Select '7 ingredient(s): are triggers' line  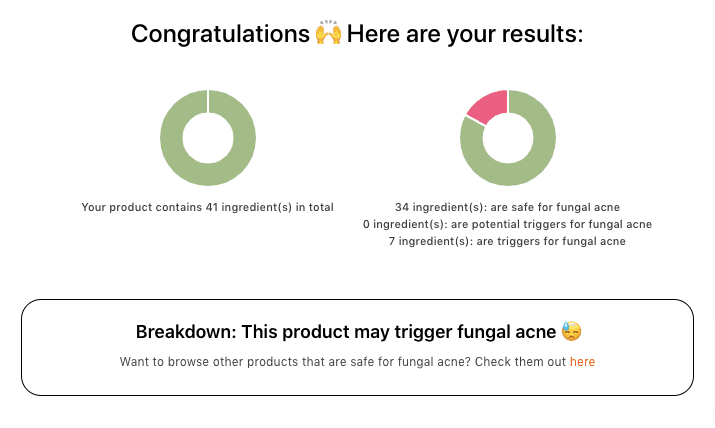507,241
